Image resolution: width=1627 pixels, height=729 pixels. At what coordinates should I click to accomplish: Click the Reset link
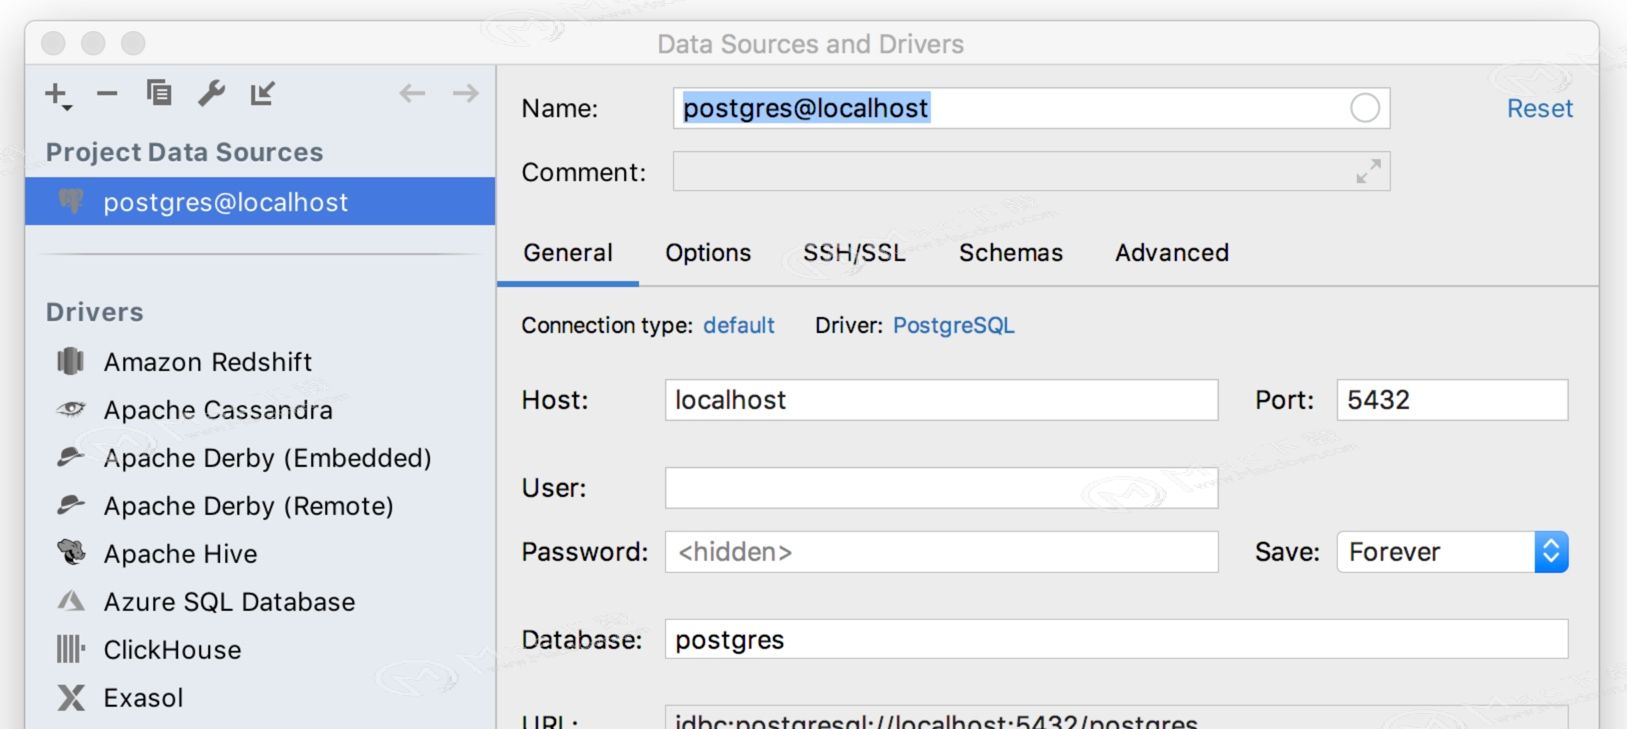click(x=1540, y=108)
